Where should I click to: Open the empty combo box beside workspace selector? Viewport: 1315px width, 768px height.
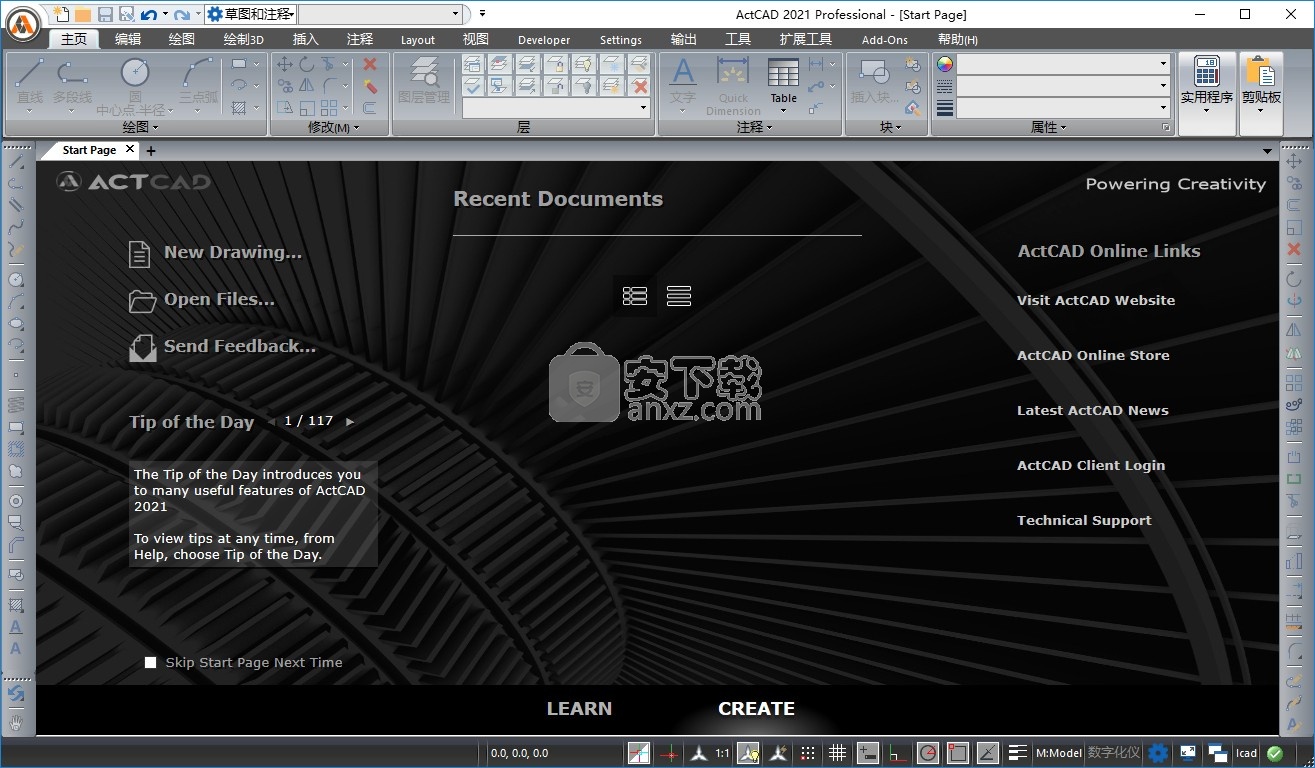381,14
